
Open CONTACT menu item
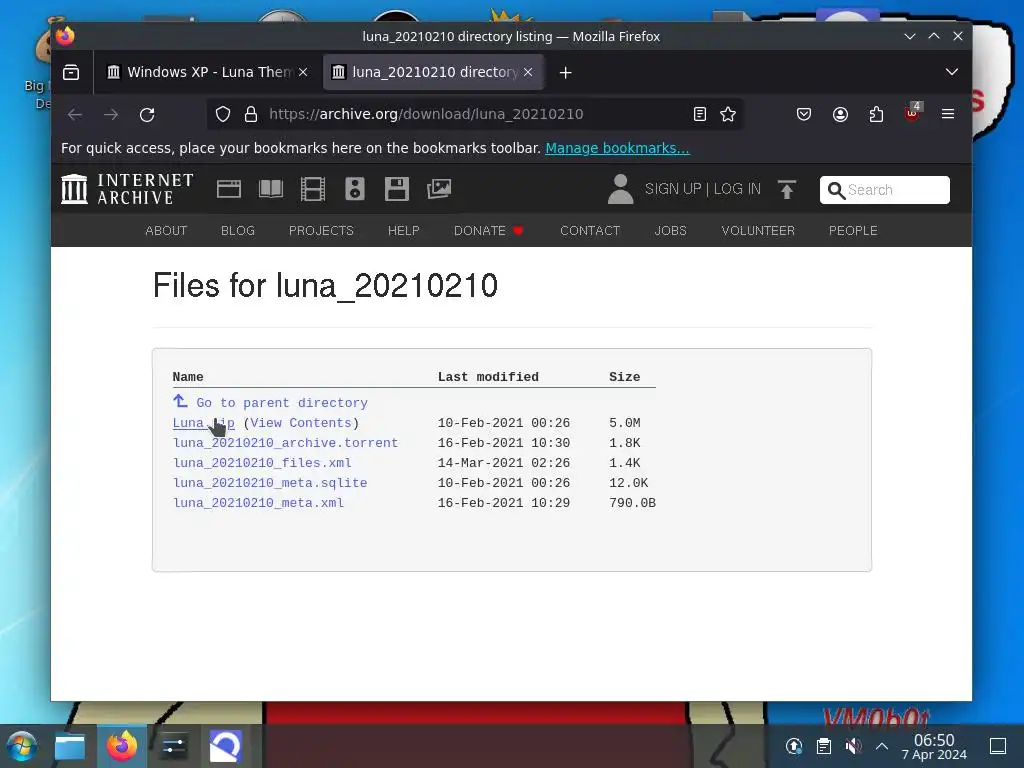pyautogui.click(x=590, y=231)
